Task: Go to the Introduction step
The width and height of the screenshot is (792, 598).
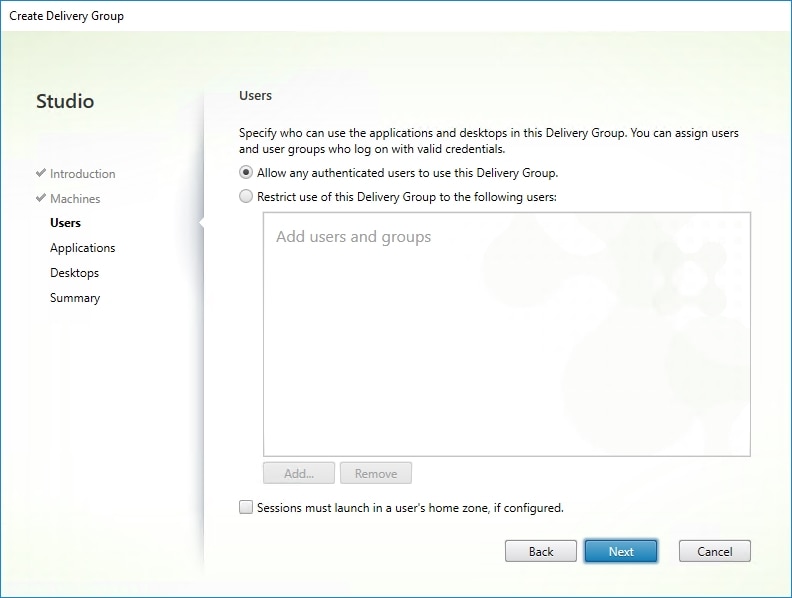Action: [x=83, y=174]
